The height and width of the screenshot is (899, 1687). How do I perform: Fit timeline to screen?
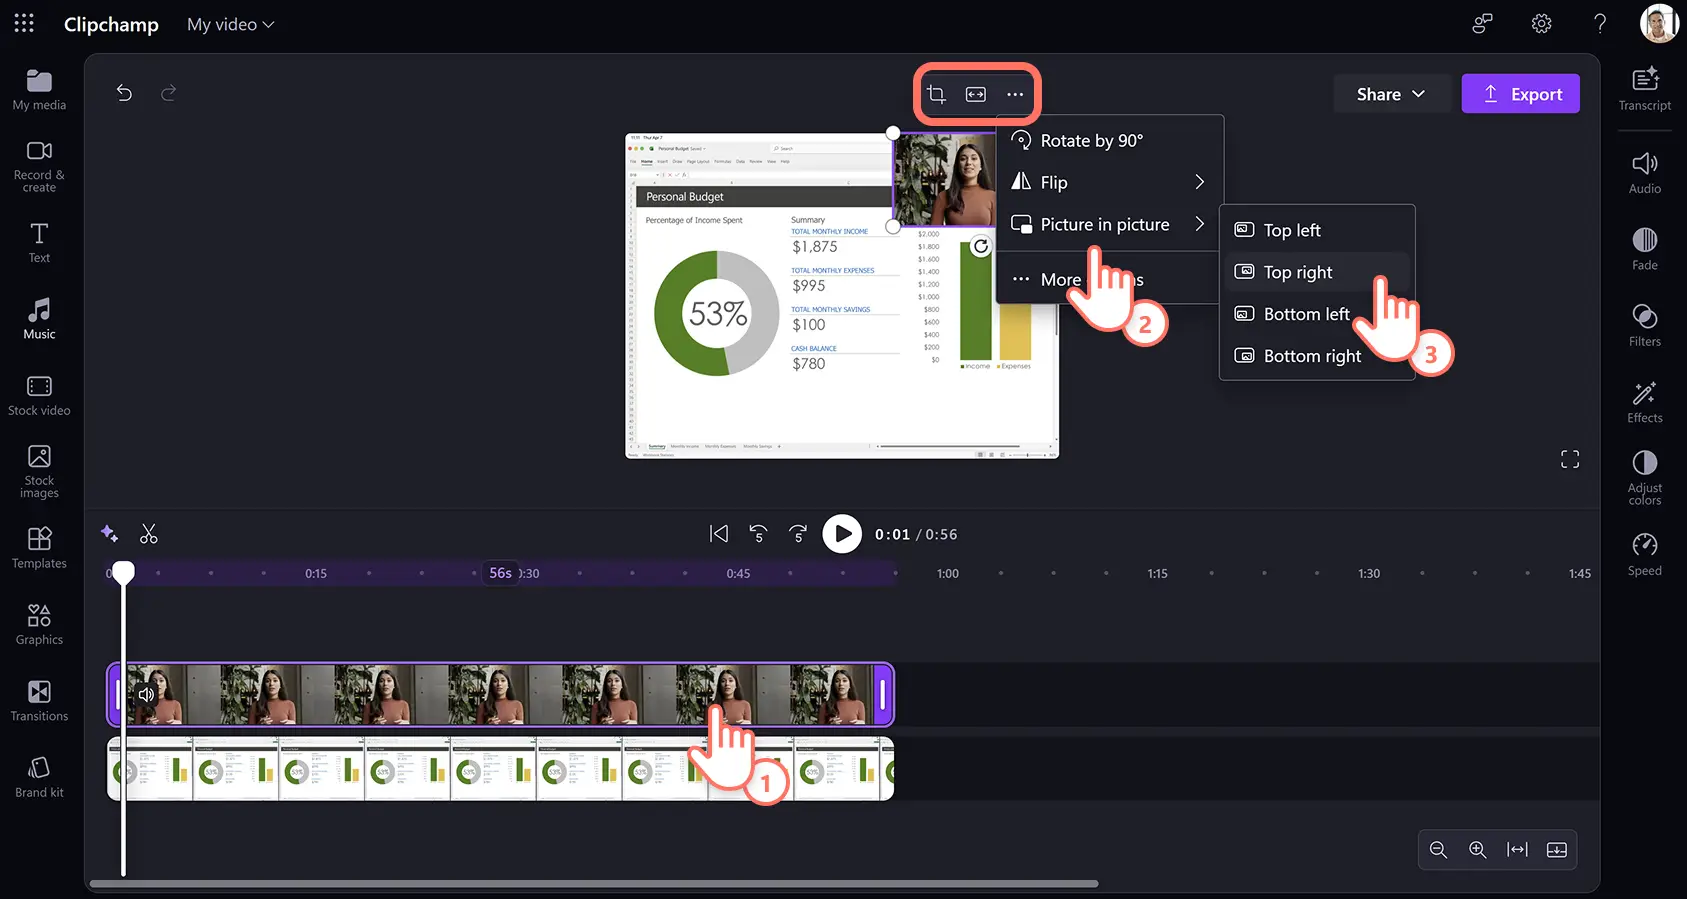pyautogui.click(x=1517, y=849)
